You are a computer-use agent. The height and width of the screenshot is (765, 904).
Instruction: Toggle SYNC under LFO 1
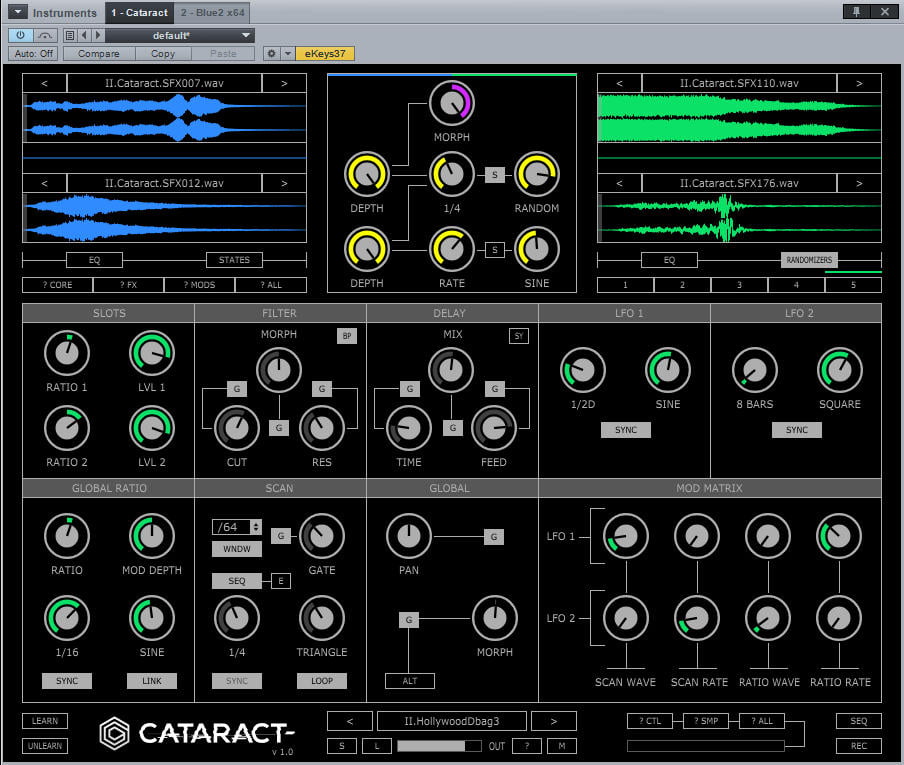[x=625, y=430]
